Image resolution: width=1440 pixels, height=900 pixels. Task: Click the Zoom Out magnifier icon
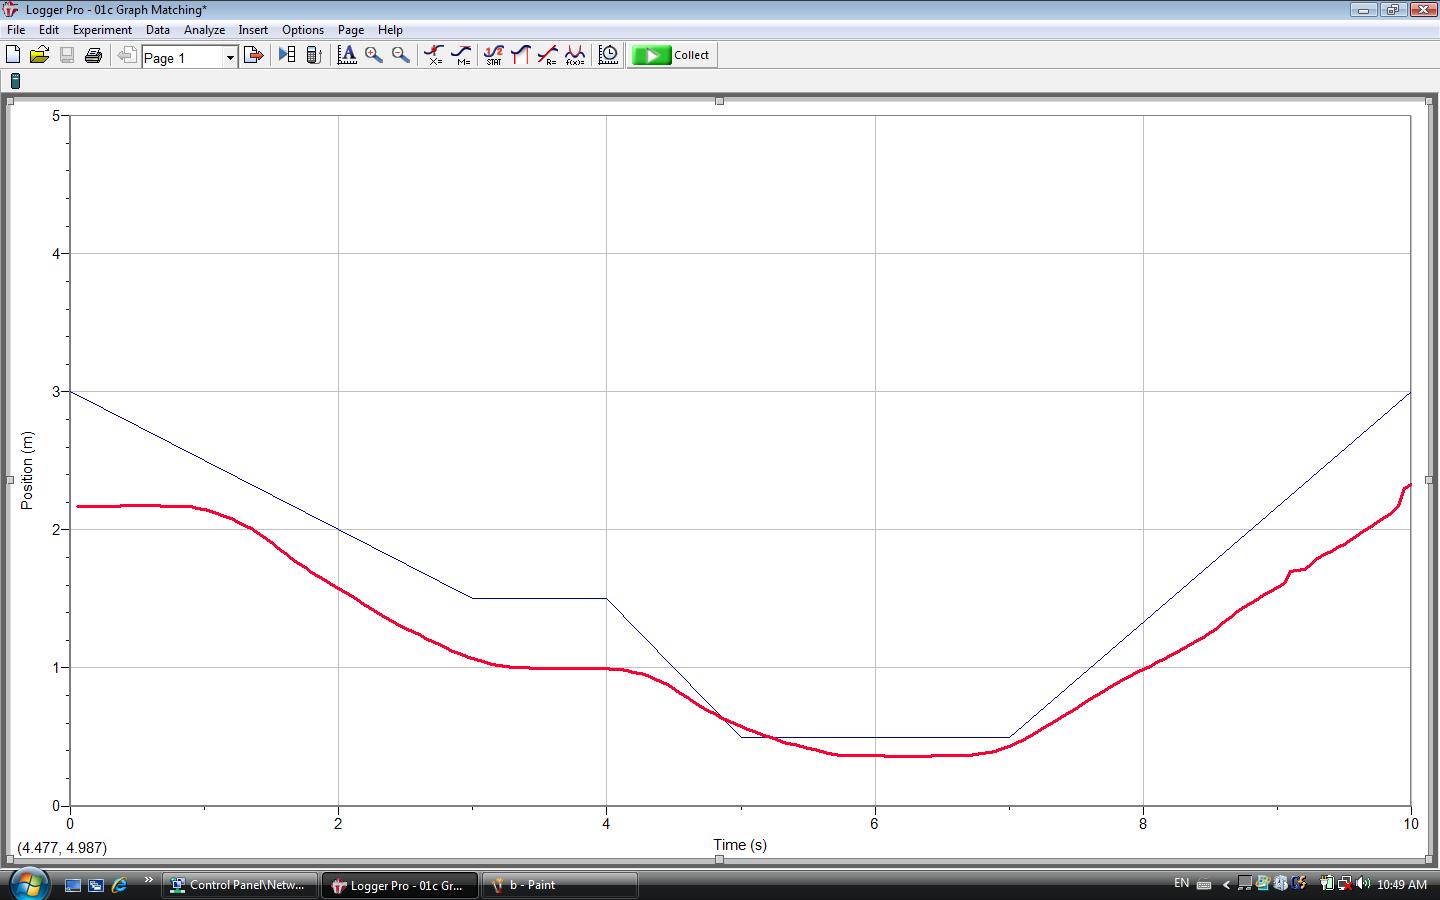(399, 55)
